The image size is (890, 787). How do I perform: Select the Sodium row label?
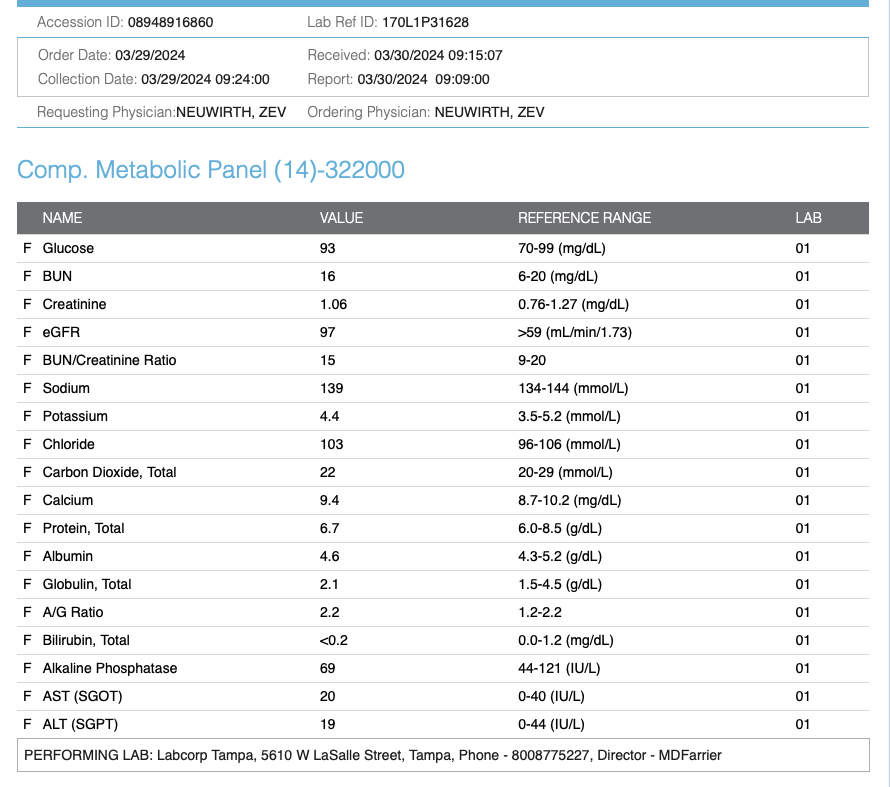[66, 388]
